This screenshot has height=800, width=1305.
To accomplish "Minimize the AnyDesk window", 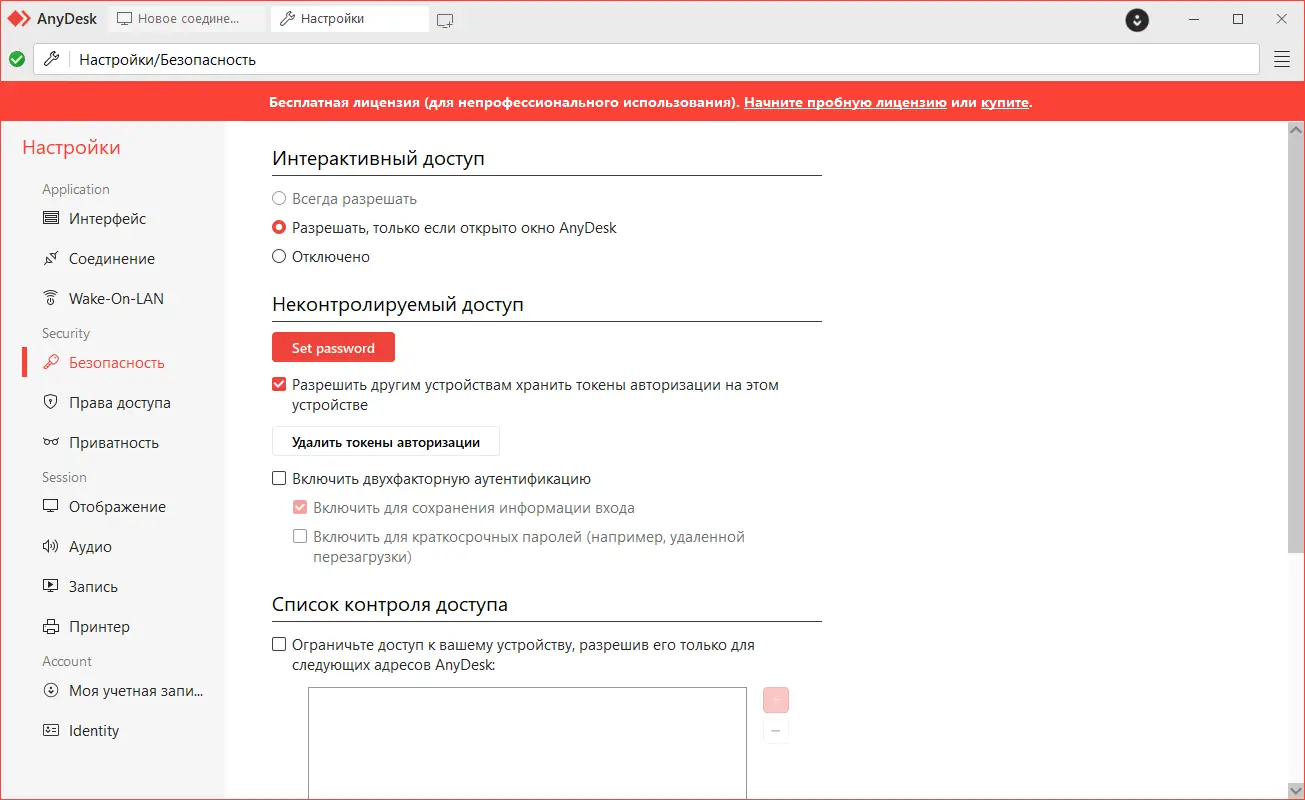I will click(1193, 19).
